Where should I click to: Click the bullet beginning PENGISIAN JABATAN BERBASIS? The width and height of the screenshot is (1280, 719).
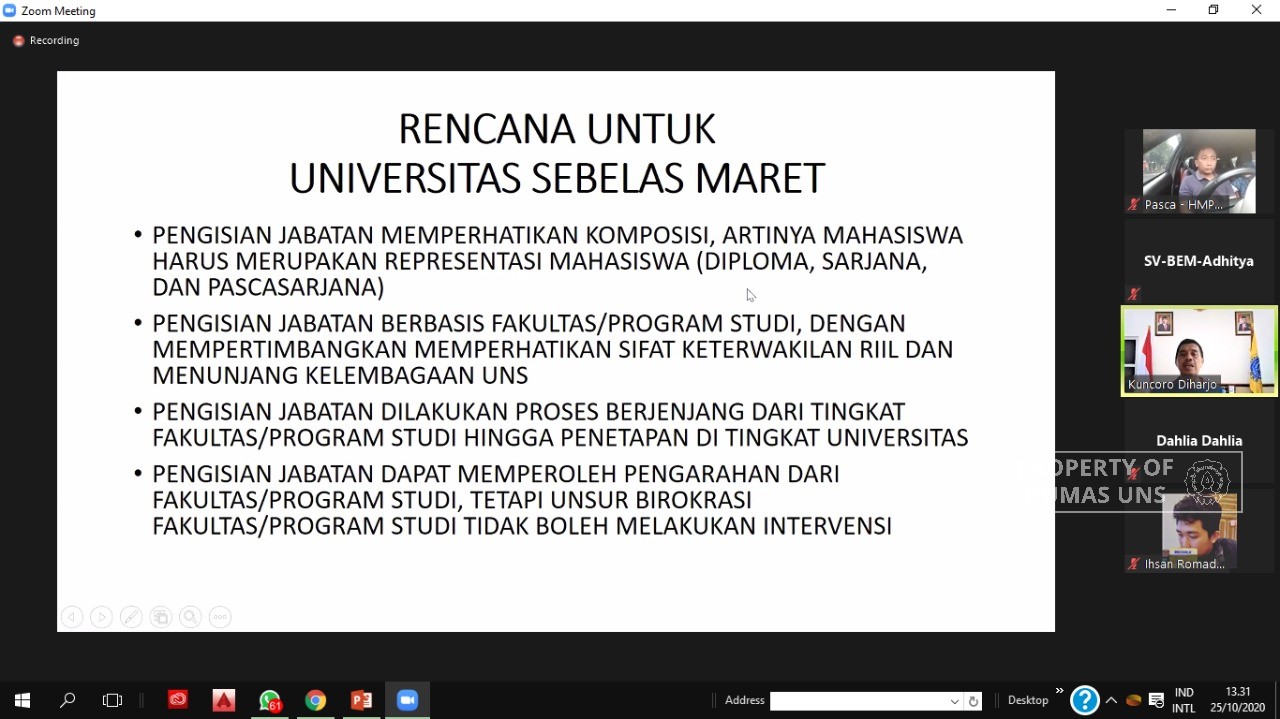(553, 349)
